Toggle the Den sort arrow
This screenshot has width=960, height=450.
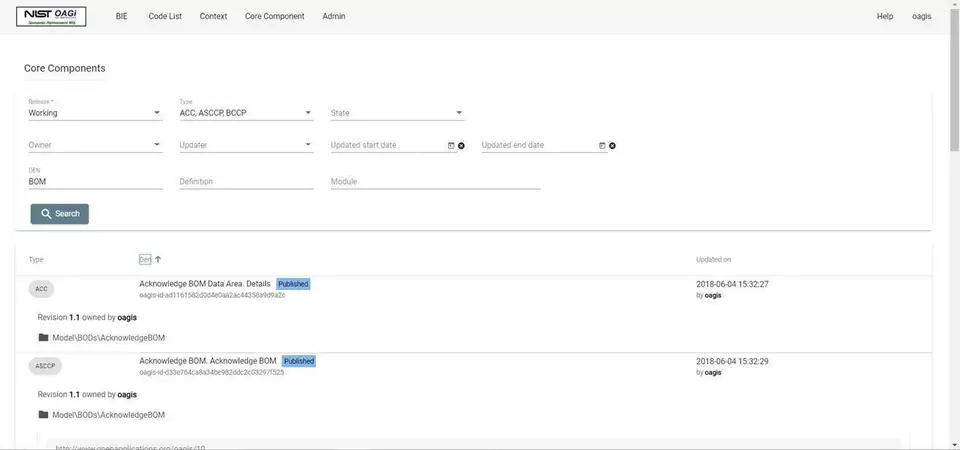click(x=158, y=260)
